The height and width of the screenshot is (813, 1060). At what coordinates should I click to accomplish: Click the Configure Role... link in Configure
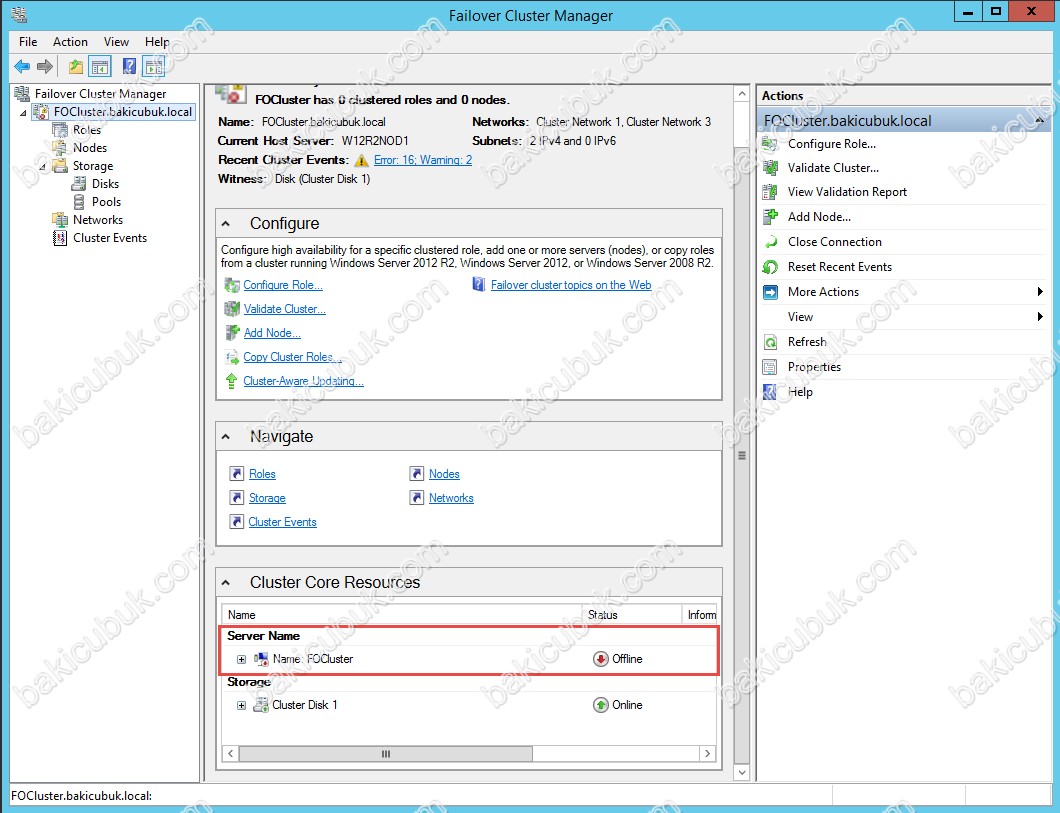coord(283,285)
